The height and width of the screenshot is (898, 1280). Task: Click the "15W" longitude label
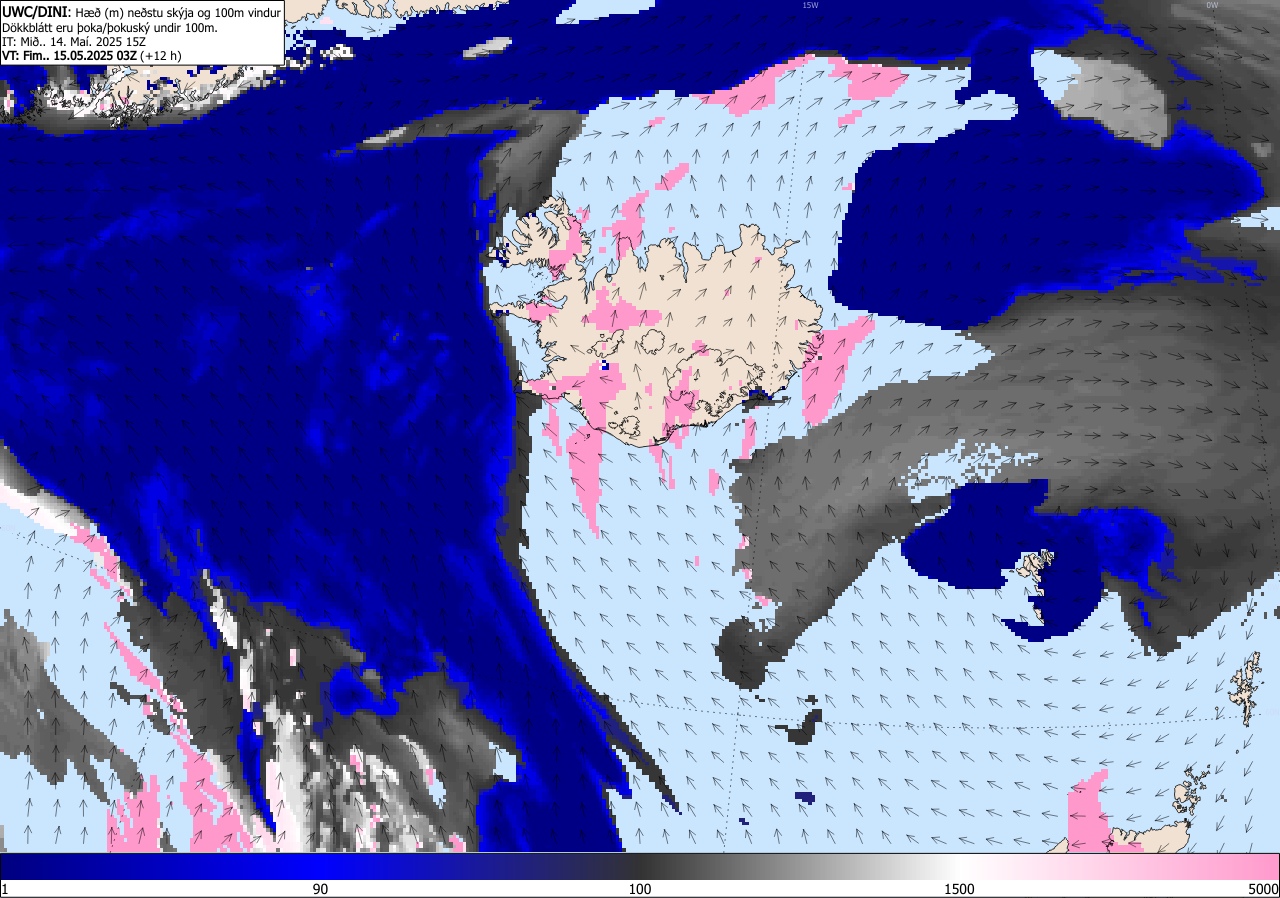pos(810,5)
